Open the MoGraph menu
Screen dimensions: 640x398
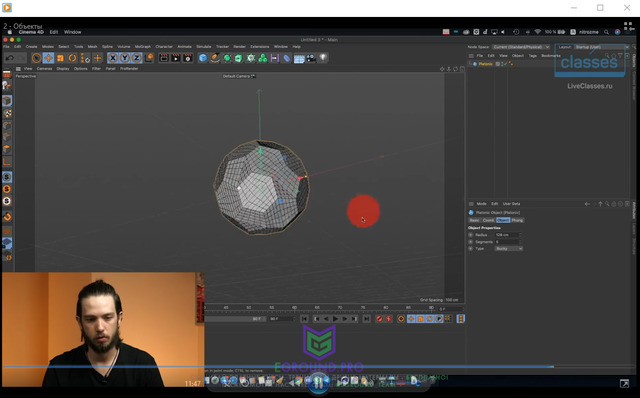(143, 47)
